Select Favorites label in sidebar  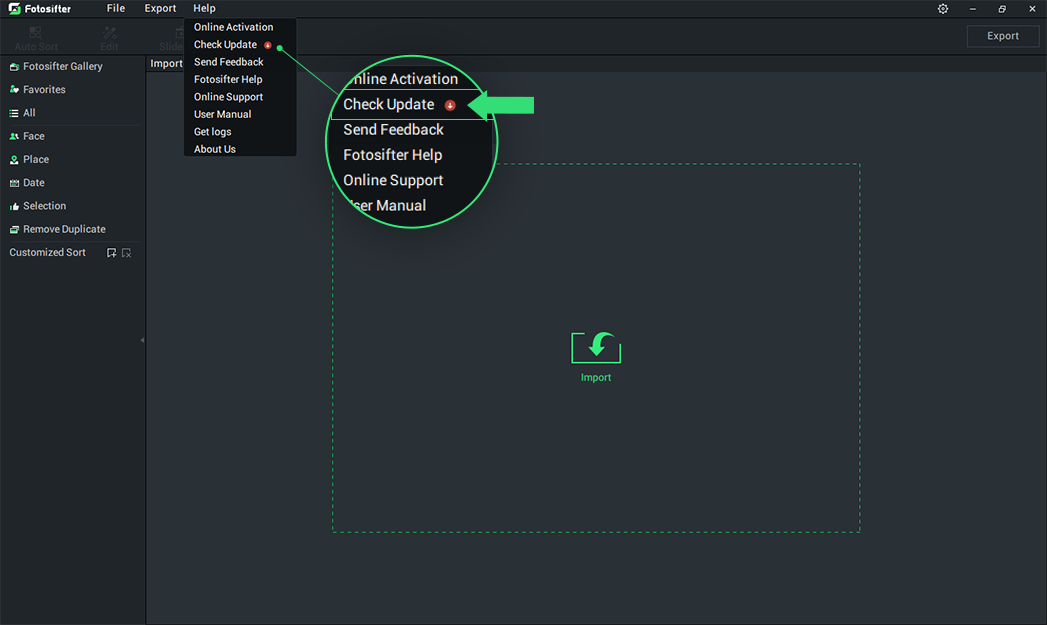coord(44,89)
